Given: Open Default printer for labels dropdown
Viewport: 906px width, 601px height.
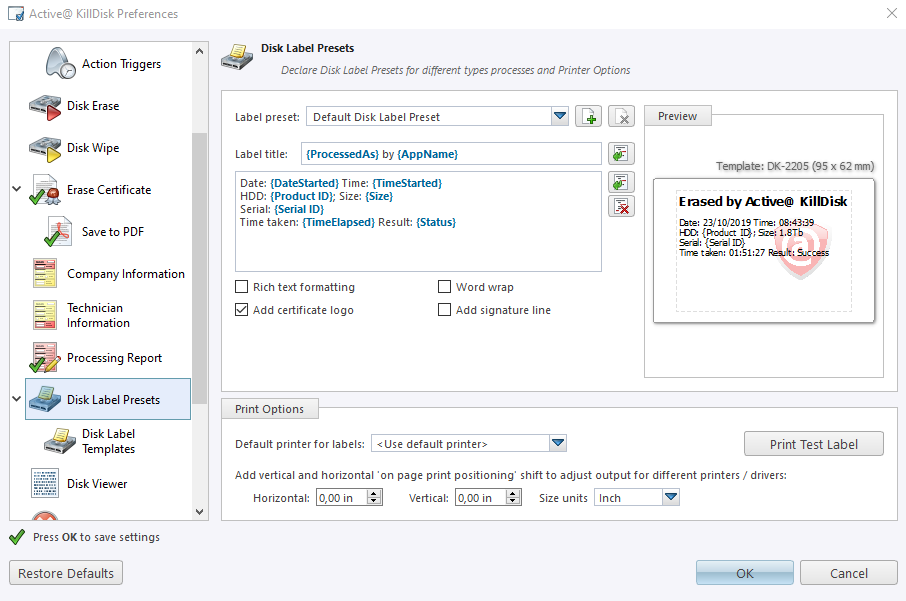Looking at the screenshot, I should point(558,443).
